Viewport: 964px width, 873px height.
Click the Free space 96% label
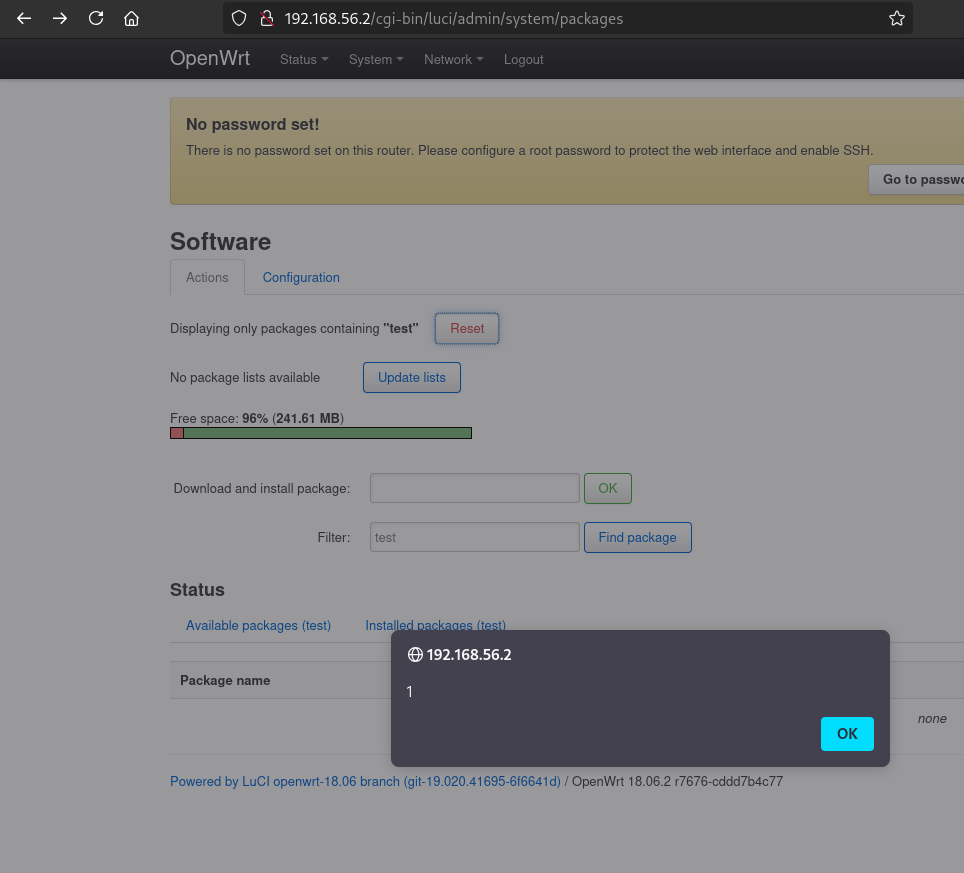coord(257,419)
